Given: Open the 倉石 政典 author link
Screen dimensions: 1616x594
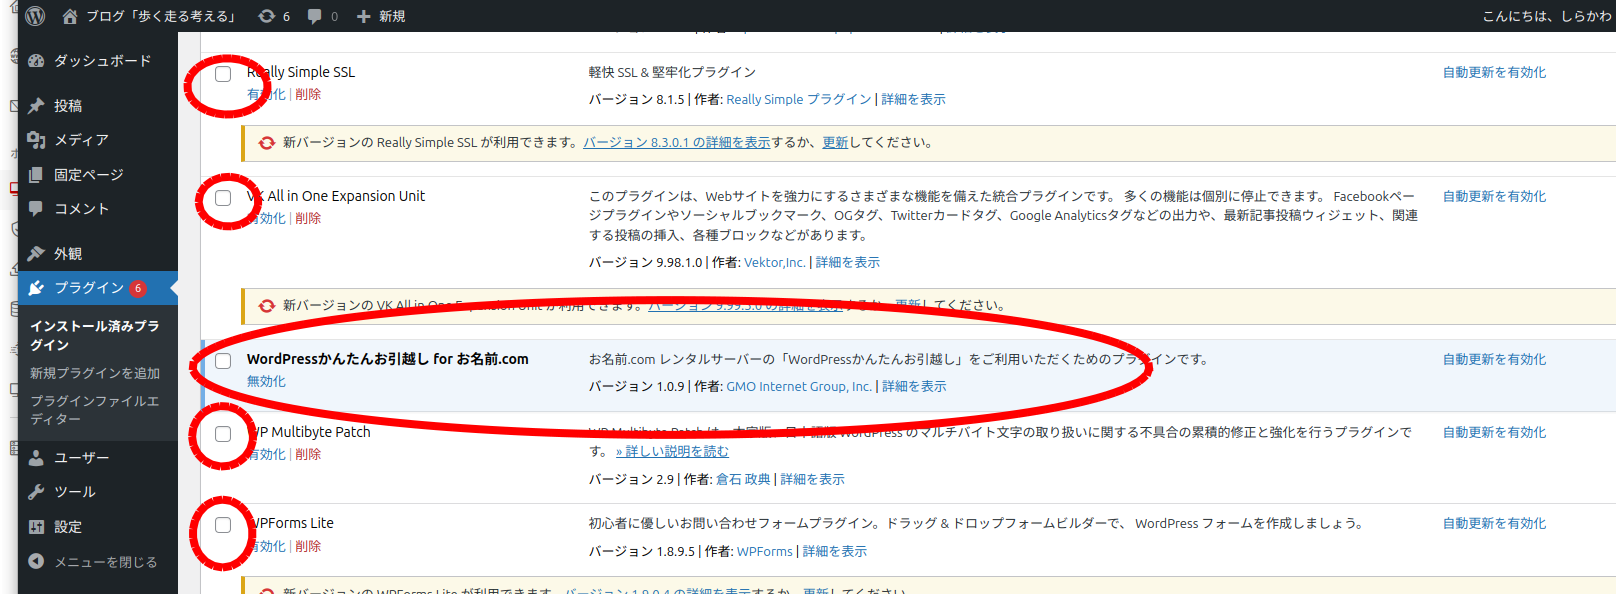Looking at the screenshot, I should tap(743, 479).
